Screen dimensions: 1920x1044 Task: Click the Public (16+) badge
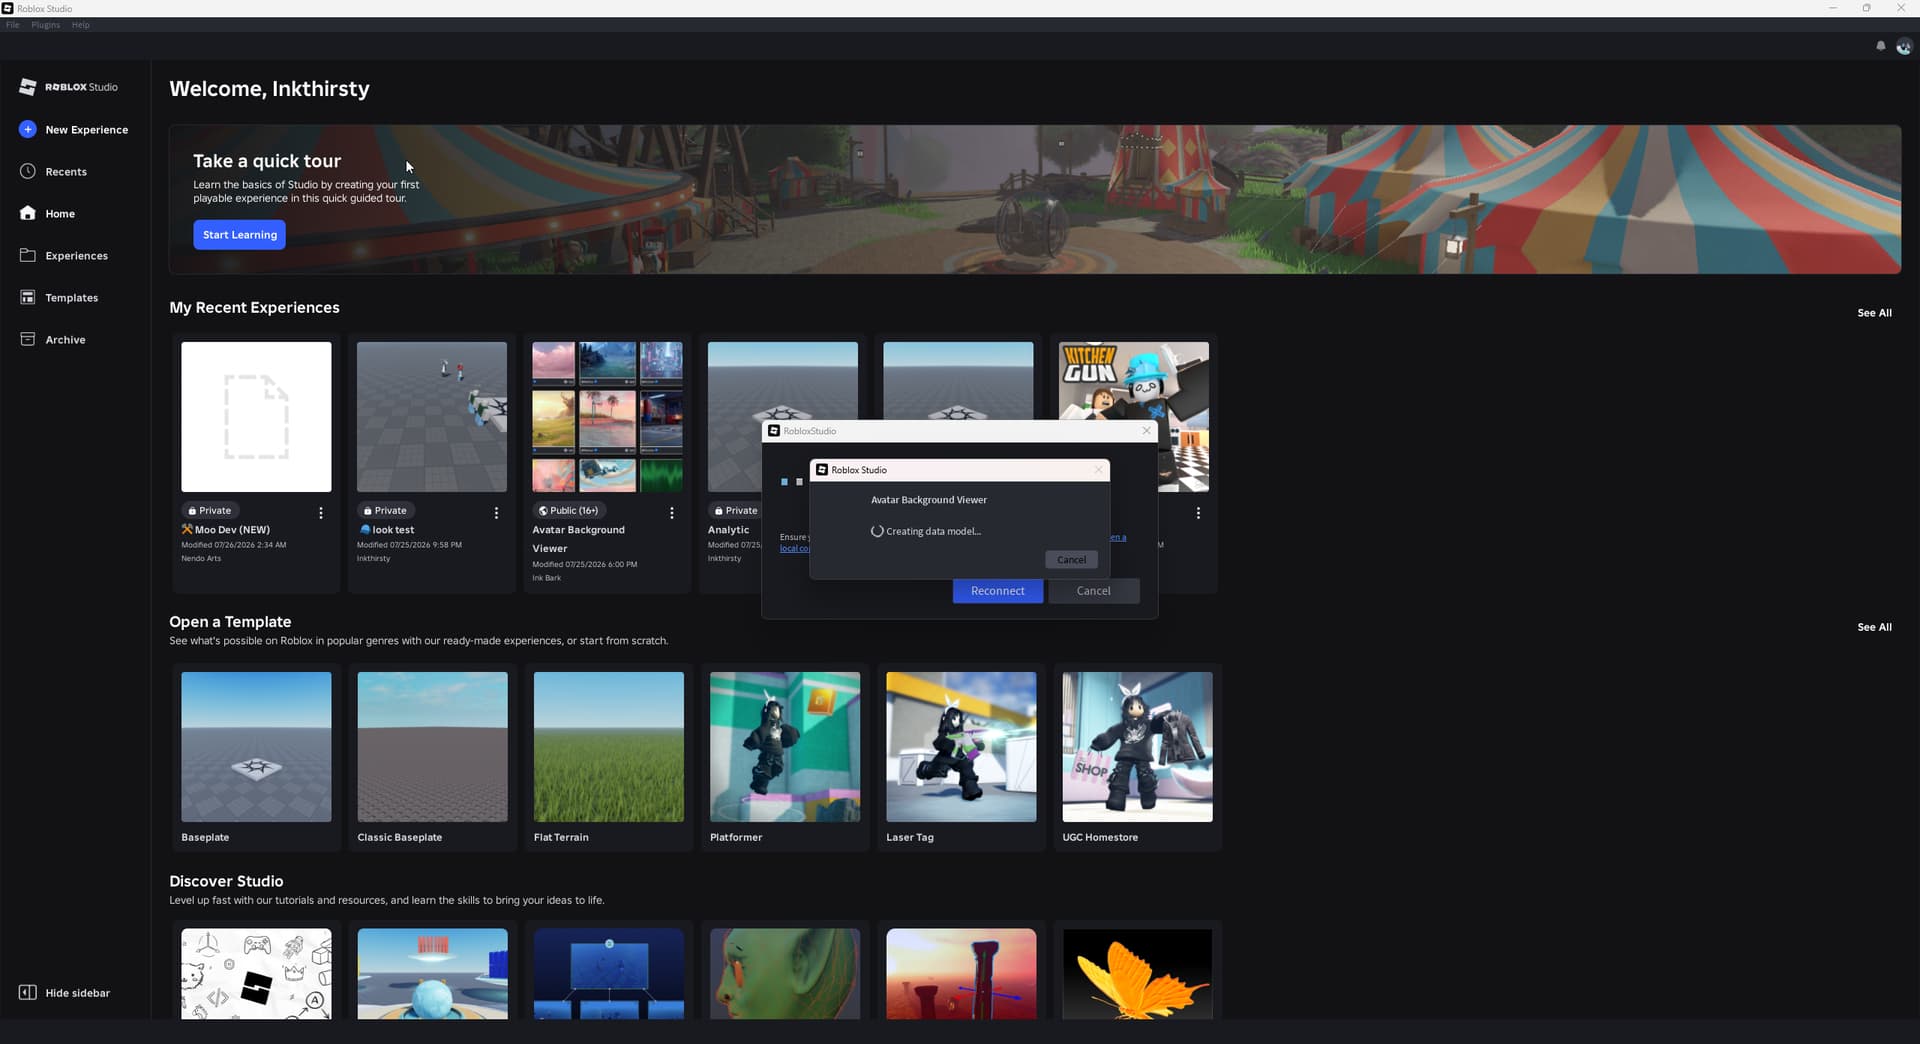[x=568, y=510]
